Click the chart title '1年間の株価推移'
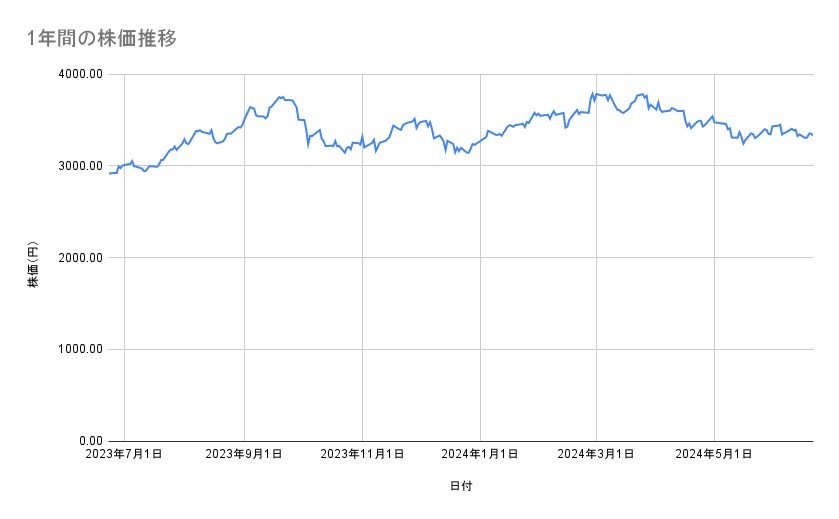This screenshot has width=839, height=519. (103, 39)
